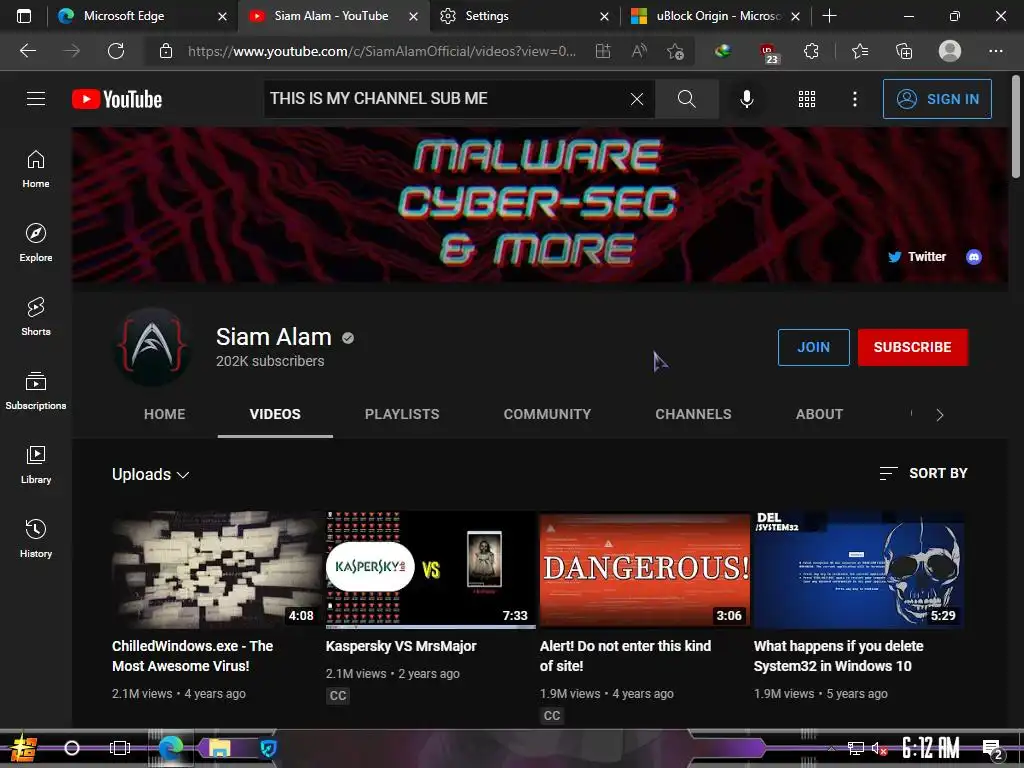1024x768 pixels.
Task: Open the Edge tab actions menu
Action: (24, 16)
